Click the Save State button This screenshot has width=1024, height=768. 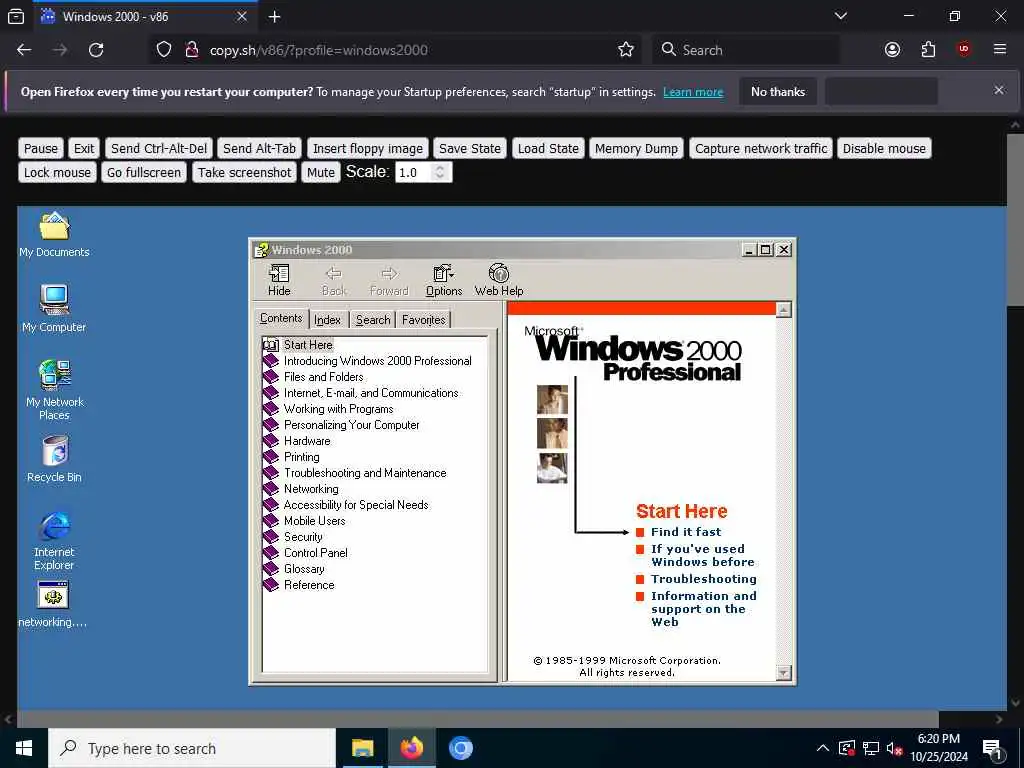470,148
